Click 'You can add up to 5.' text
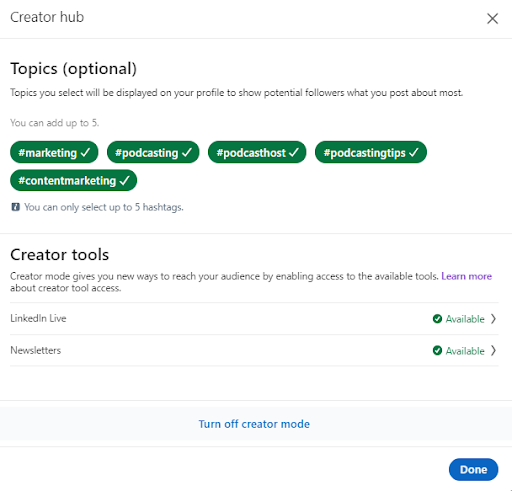This screenshot has width=512, height=491. (x=55, y=123)
